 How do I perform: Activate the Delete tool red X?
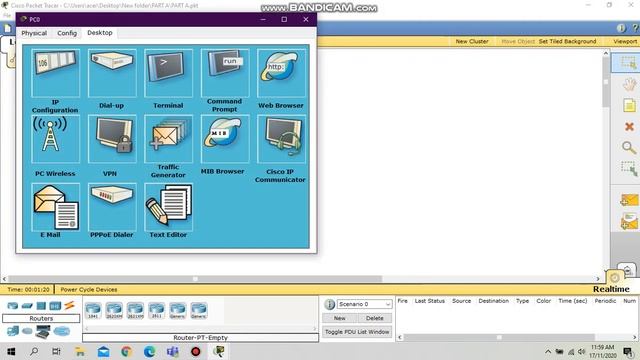[x=629, y=127]
